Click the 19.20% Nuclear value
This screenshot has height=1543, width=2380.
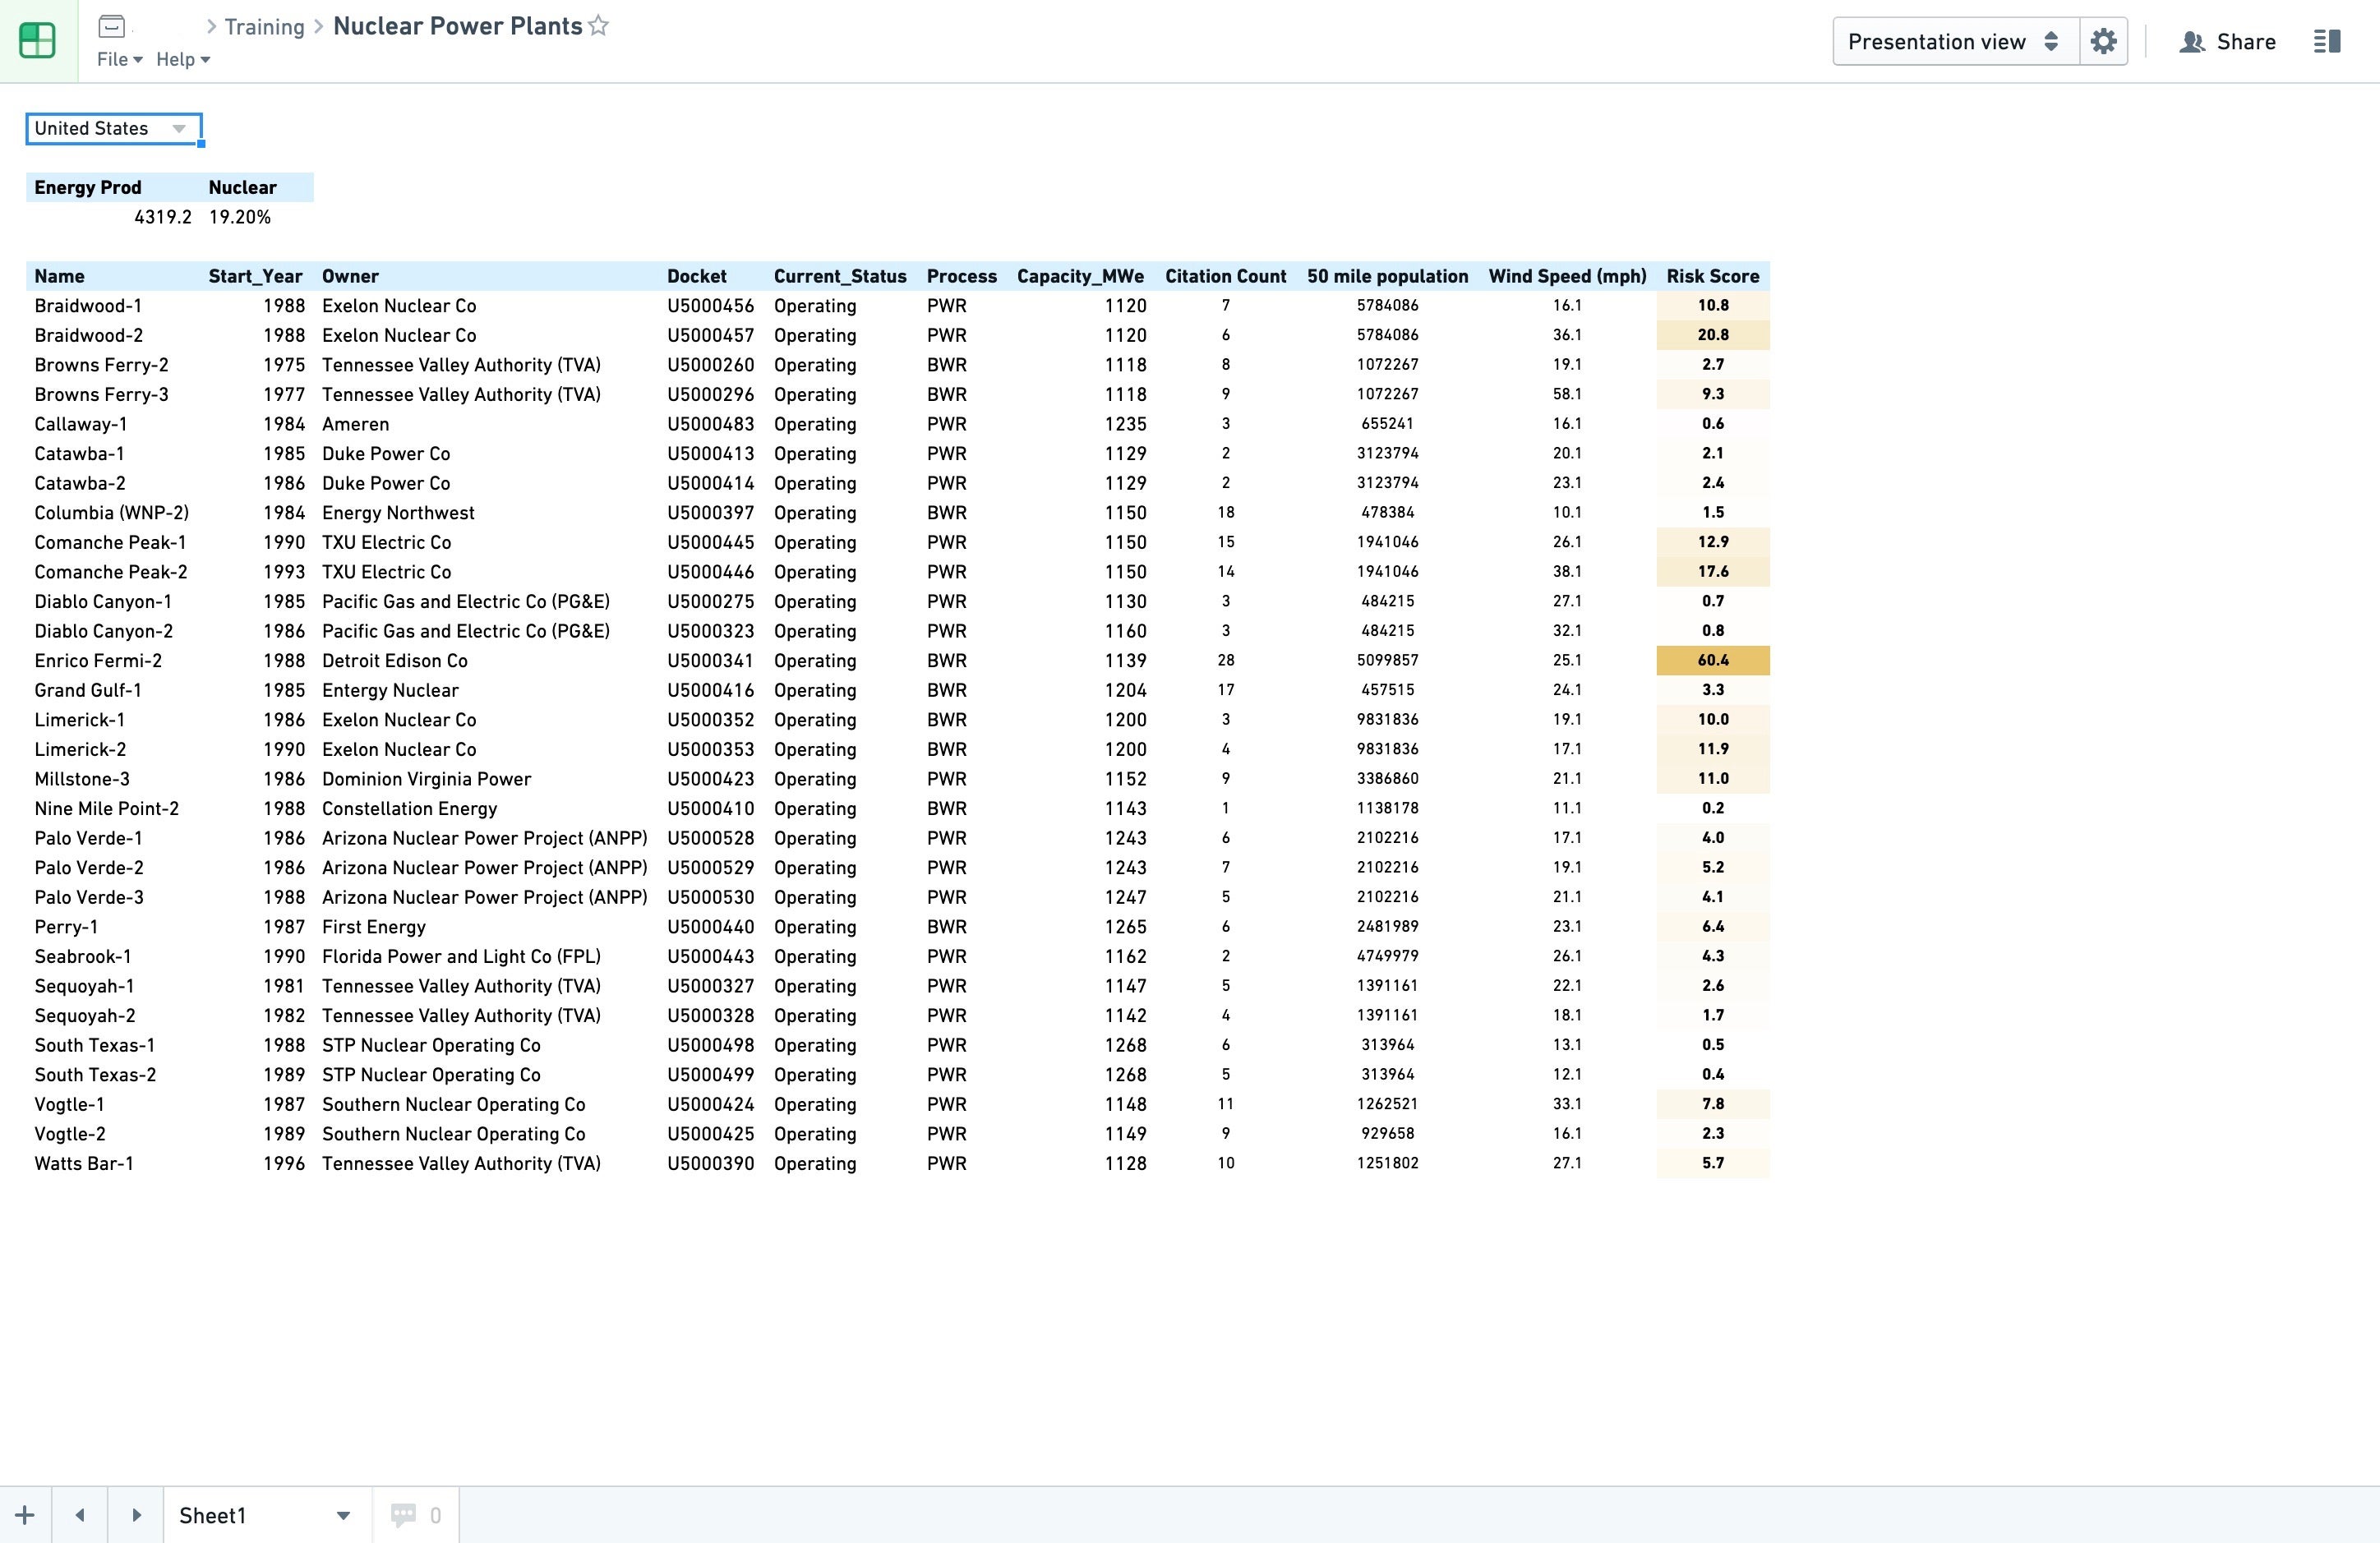(240, 217)
